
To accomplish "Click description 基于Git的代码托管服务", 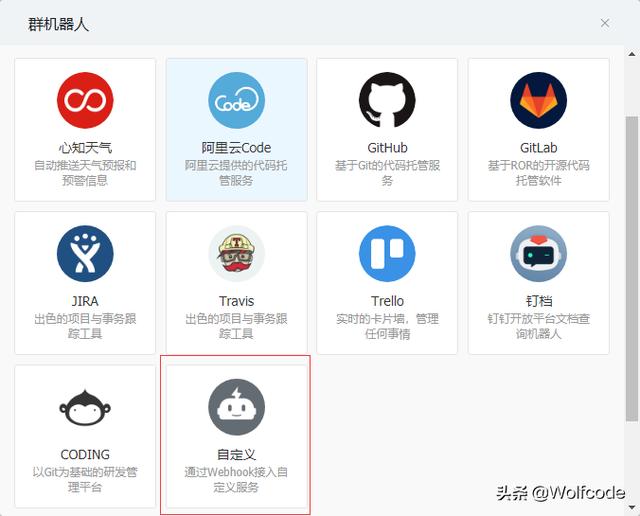I will pyautogui.click(x=387, y=173).
